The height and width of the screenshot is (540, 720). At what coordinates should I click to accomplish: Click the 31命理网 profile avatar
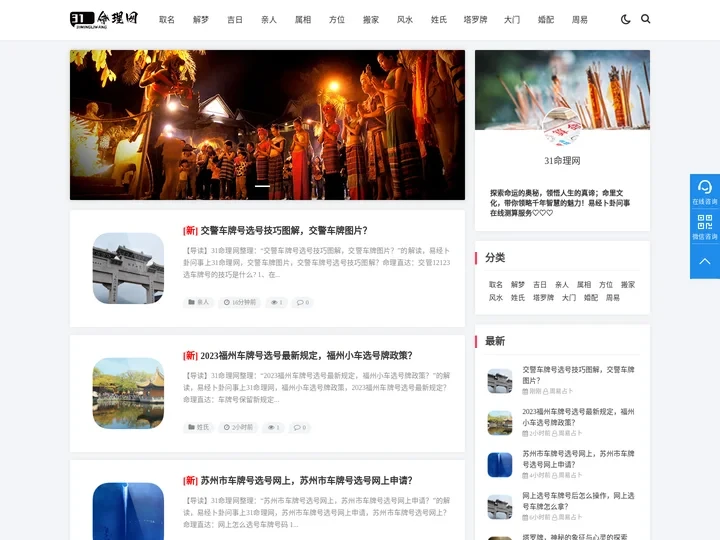(562, 127)
